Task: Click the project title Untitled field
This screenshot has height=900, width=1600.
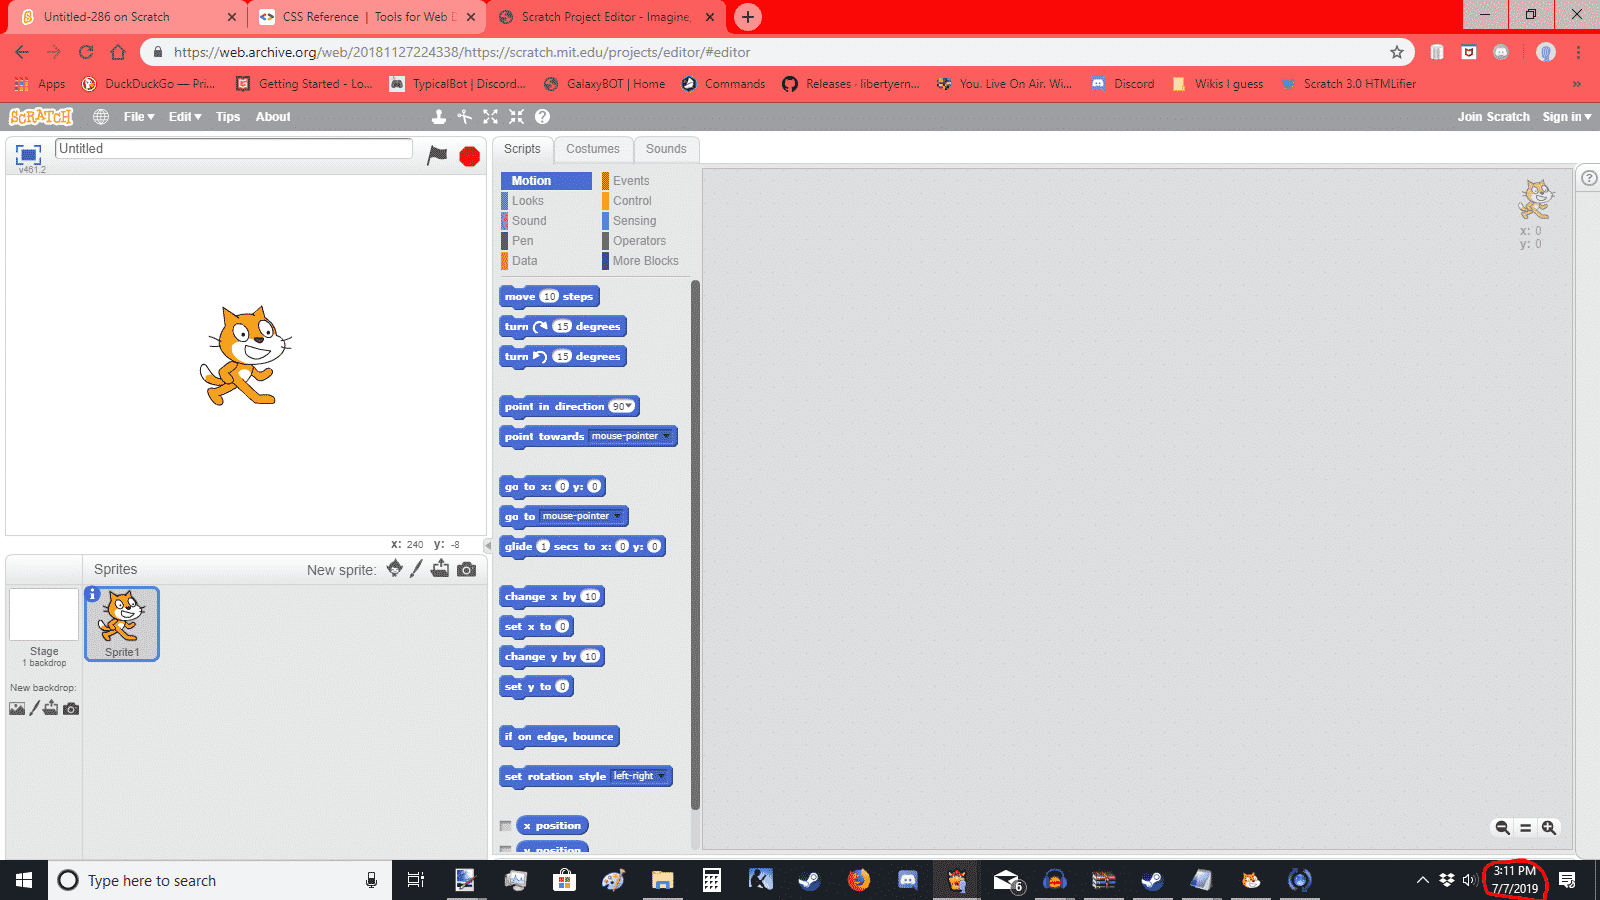Action: [x=233, y=149]
